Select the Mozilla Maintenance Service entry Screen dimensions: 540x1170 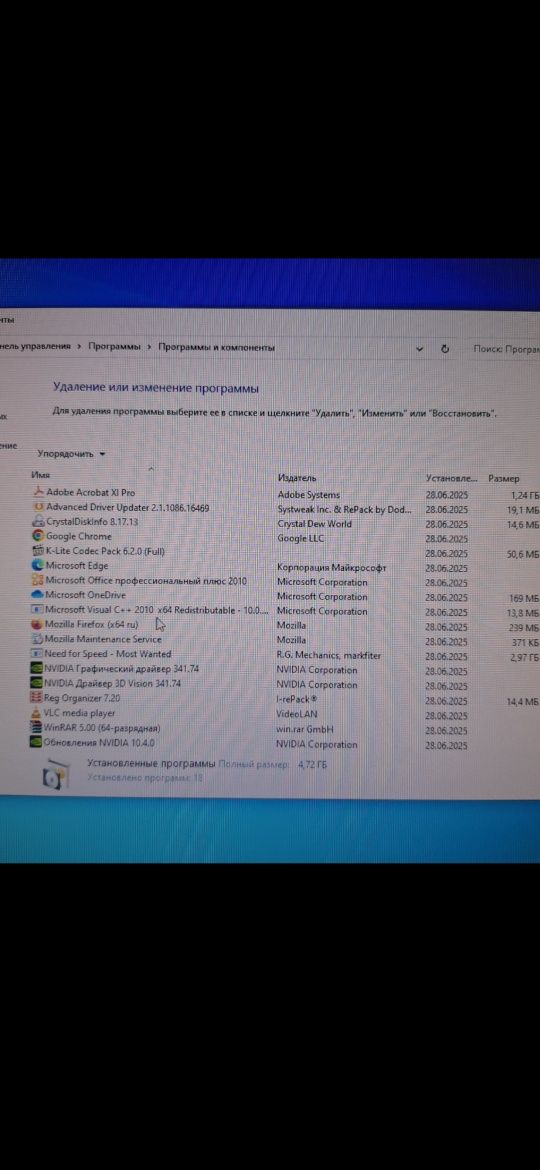[103, 639]
